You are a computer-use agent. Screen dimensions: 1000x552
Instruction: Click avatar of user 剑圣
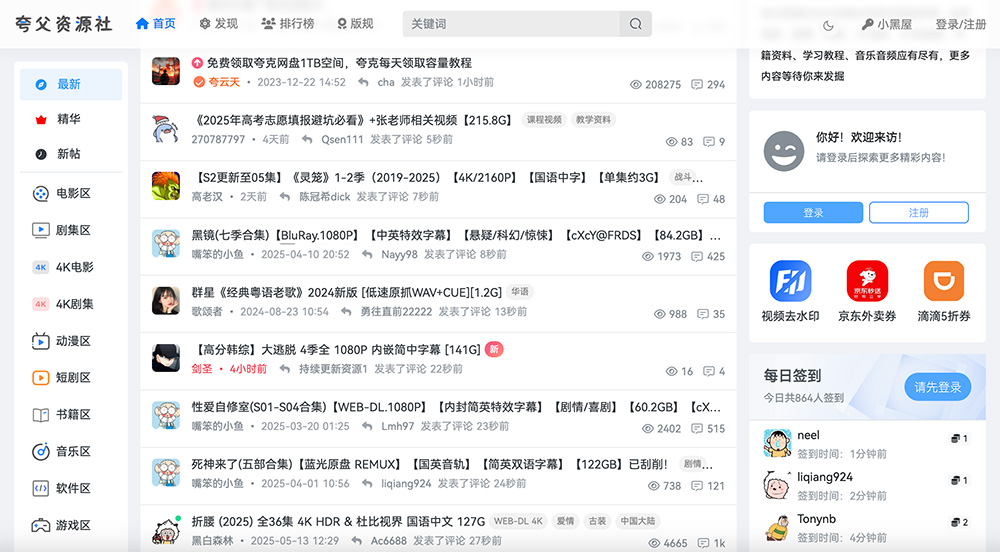166,358
